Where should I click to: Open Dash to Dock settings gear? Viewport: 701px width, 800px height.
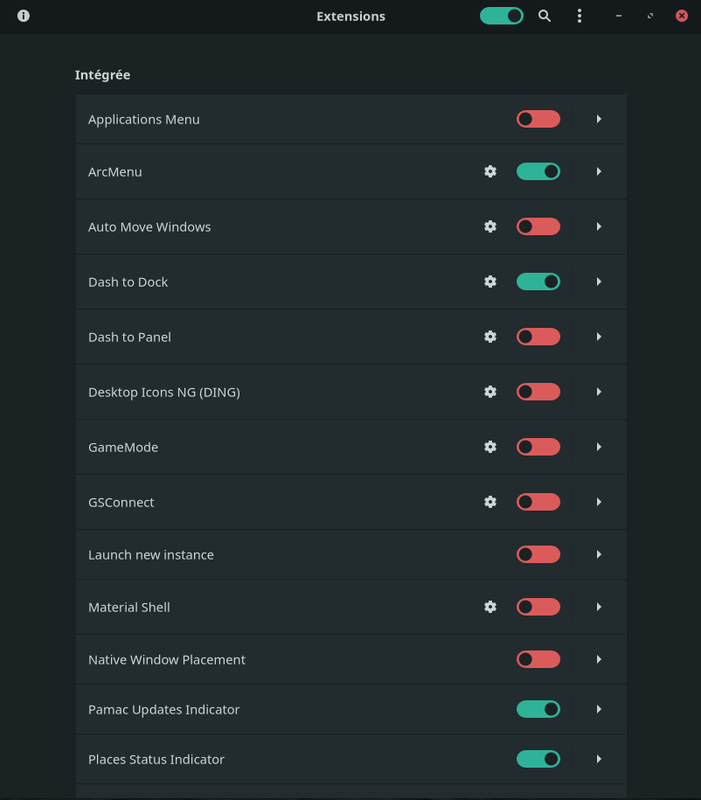click(490, 282)
